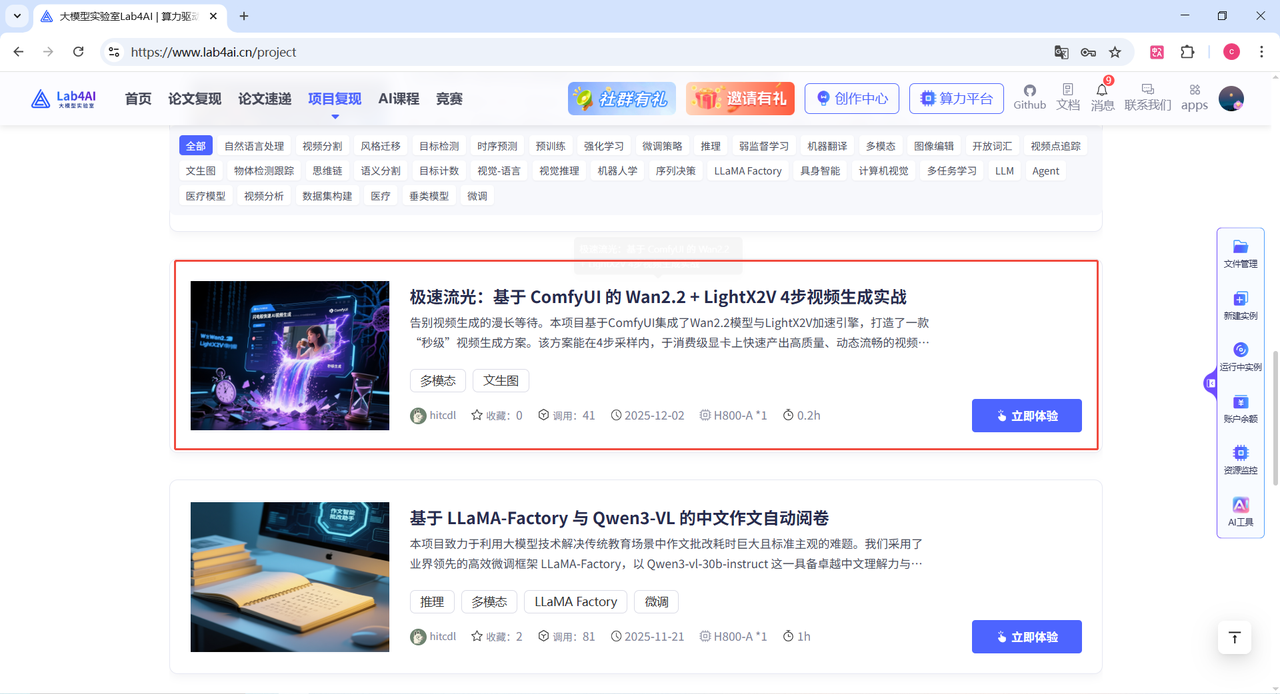Filter by LLaMA Factory tag in the filter bar

point(748,171)
